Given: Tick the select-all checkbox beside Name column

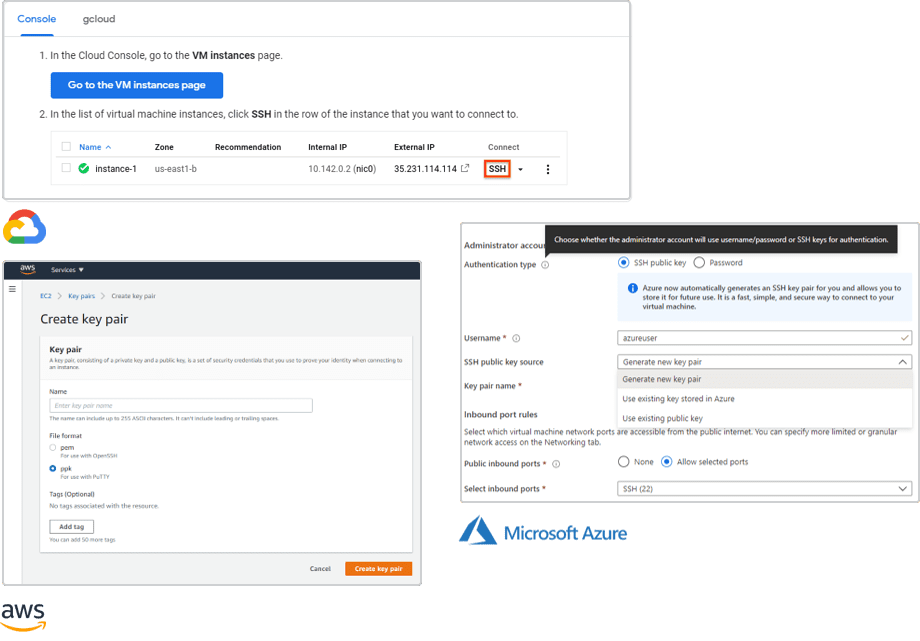Looking at the screenshot, I should tap(66, 147).
